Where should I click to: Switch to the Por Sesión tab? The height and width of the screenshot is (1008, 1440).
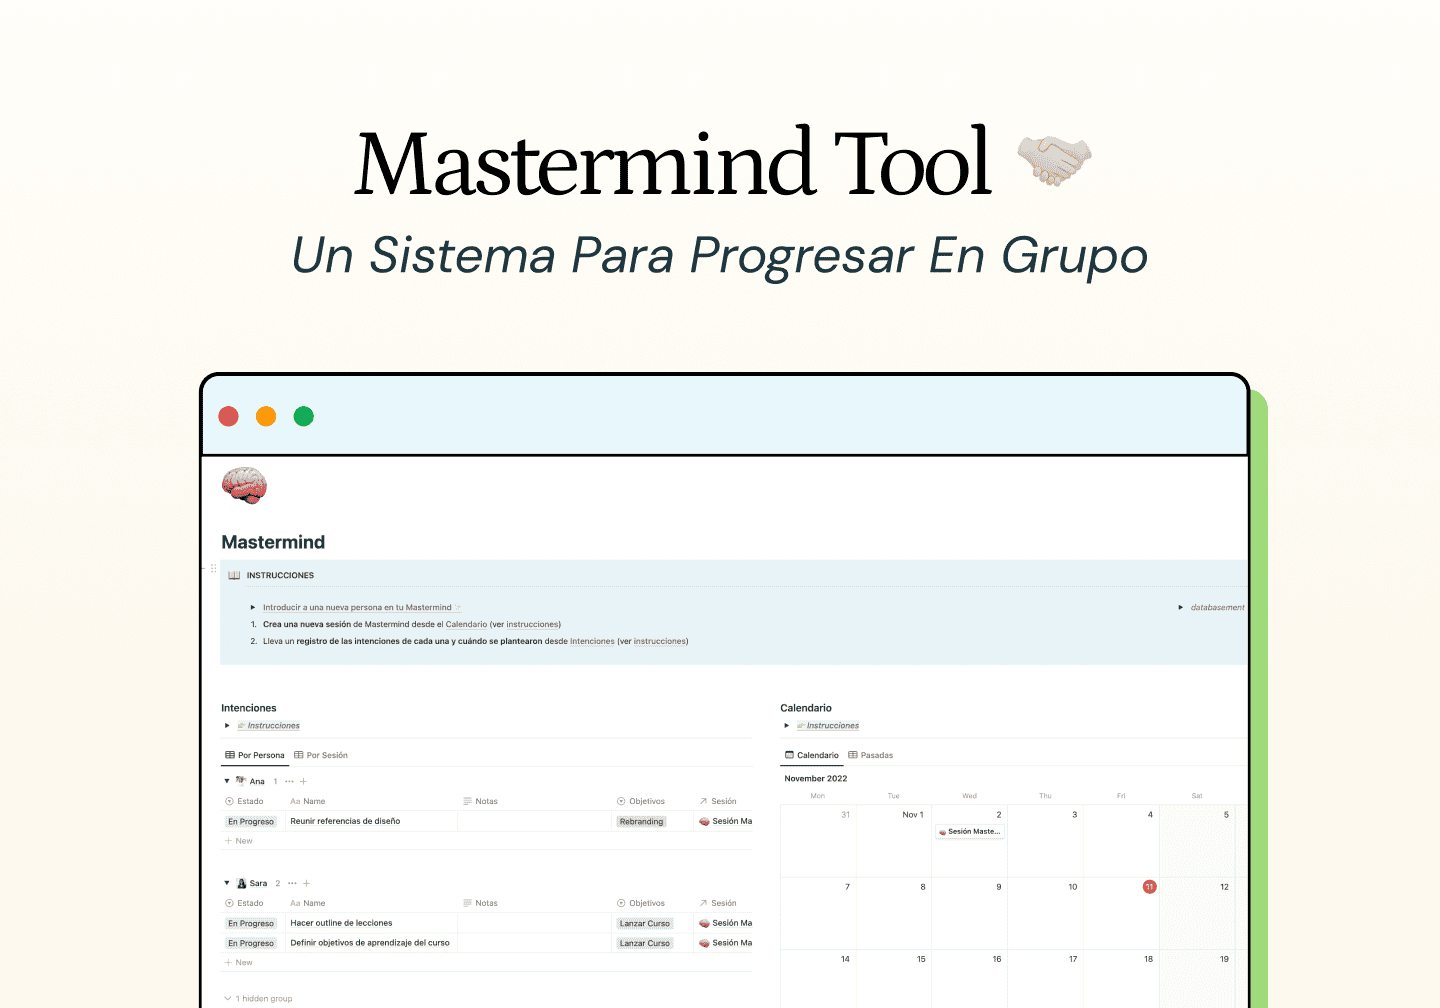click(321, 754)
